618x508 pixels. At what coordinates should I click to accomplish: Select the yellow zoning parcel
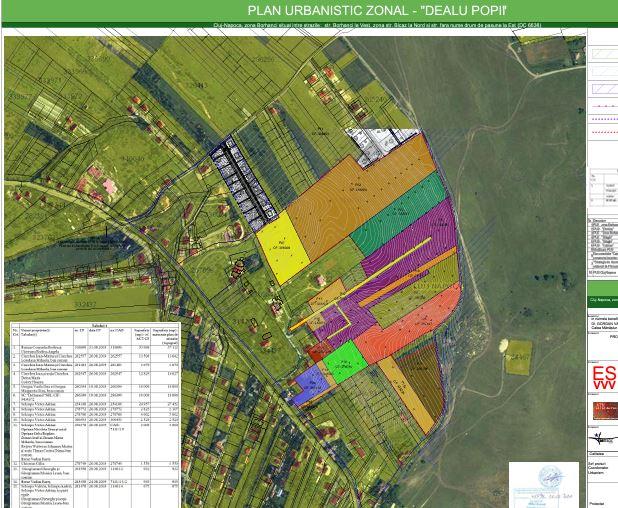[x=283, y=245]
